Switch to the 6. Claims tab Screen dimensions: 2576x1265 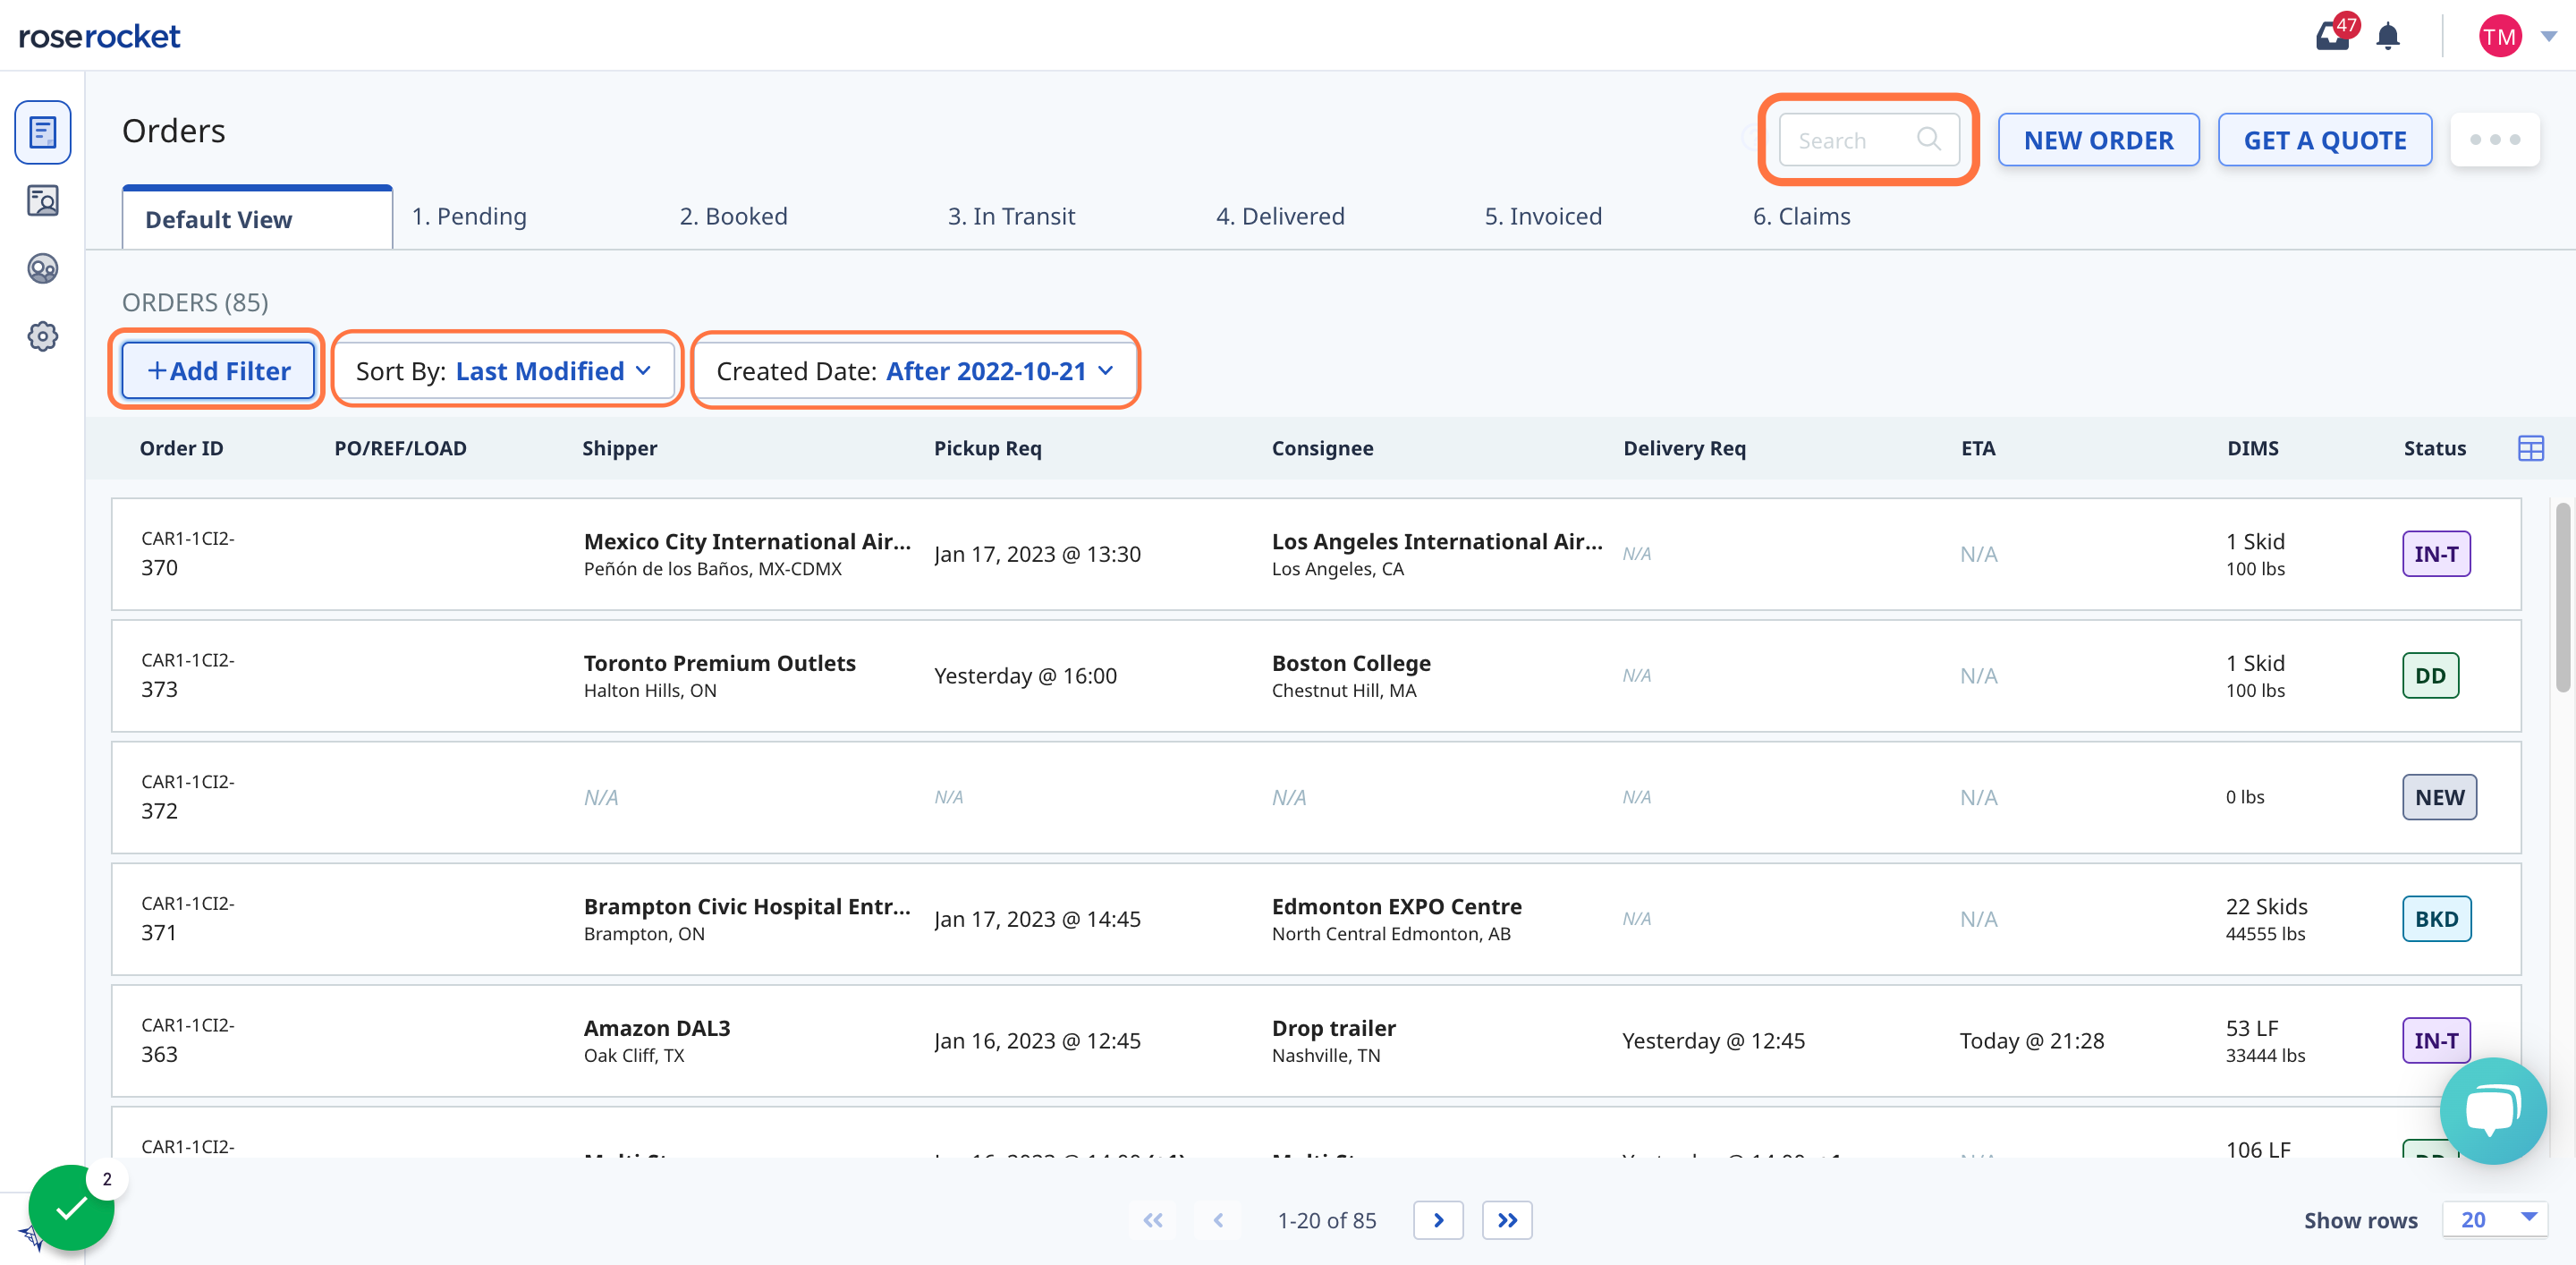[1801, 216]
